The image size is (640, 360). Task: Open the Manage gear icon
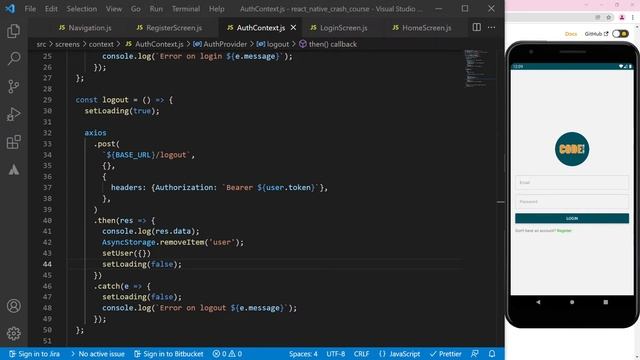tap(13, 333)
